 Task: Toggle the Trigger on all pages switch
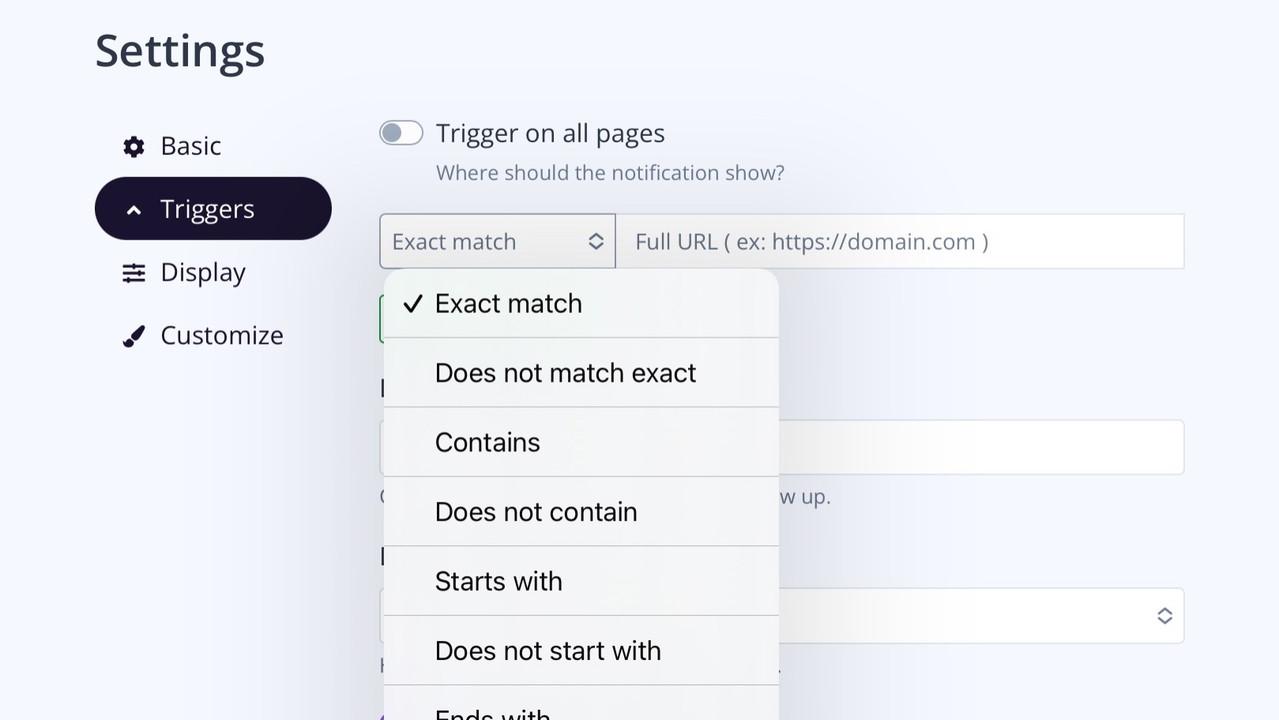point(401,133)
